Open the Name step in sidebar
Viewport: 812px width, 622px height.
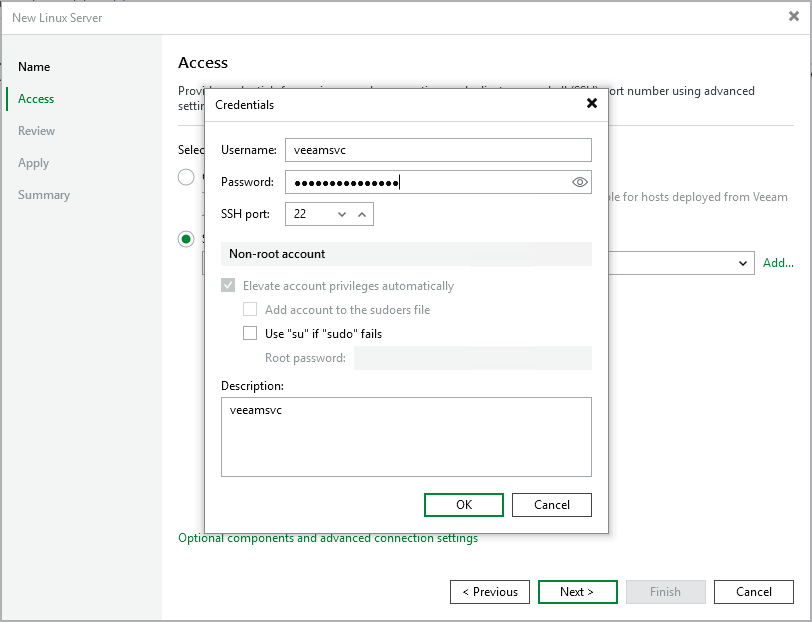[34, 67]
